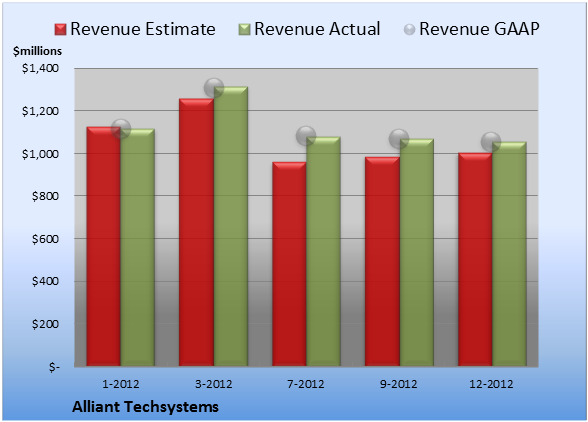Select the red estimate bar for 12-2012

[x=475, y=259]
